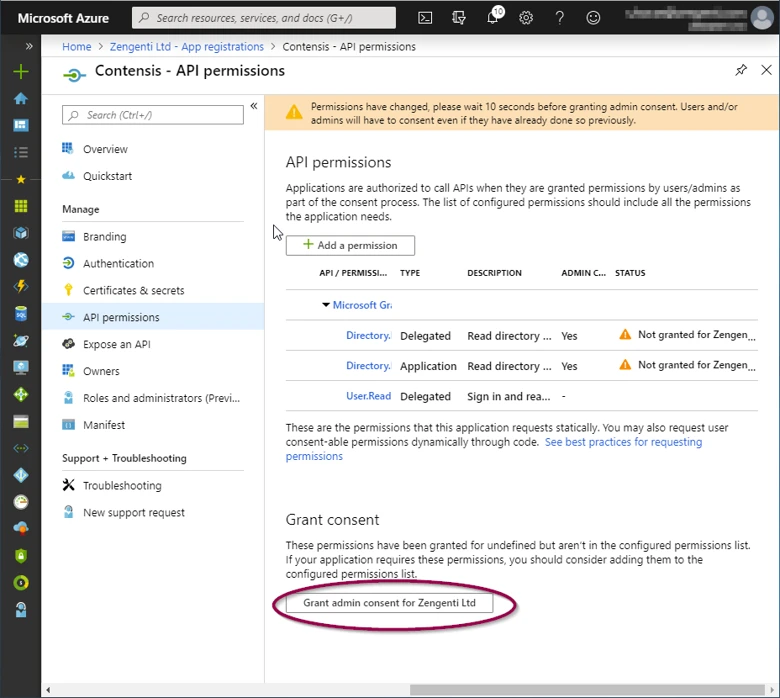780x698 pixels.
Task: Click Grant admin consent for Zengenti Ltd
Action: pyautogui.click(x=390, y=603)
